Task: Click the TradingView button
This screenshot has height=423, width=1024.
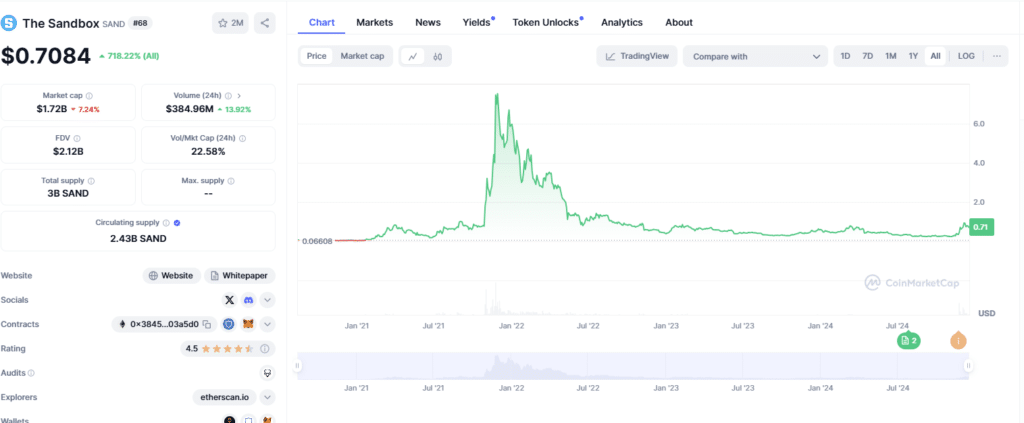Action: coord(637,56)
